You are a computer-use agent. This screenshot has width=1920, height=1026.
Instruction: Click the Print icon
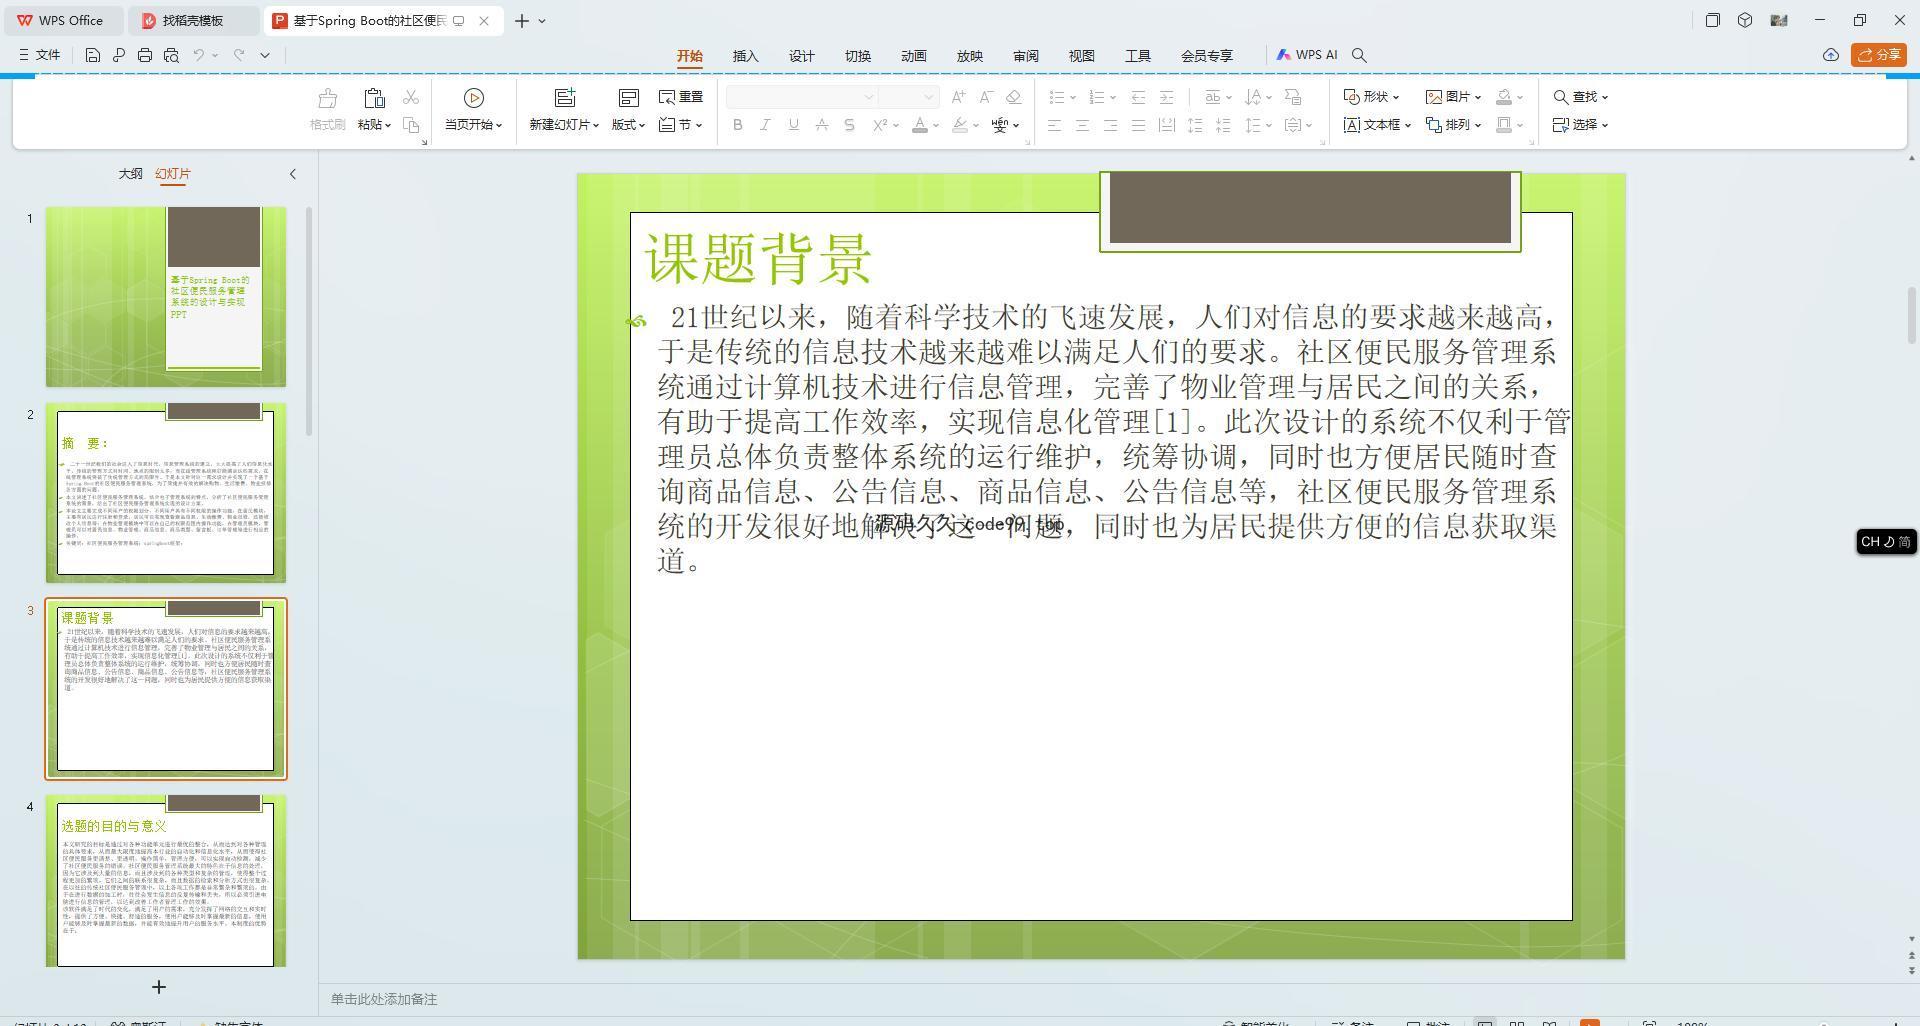coord(145,55)
